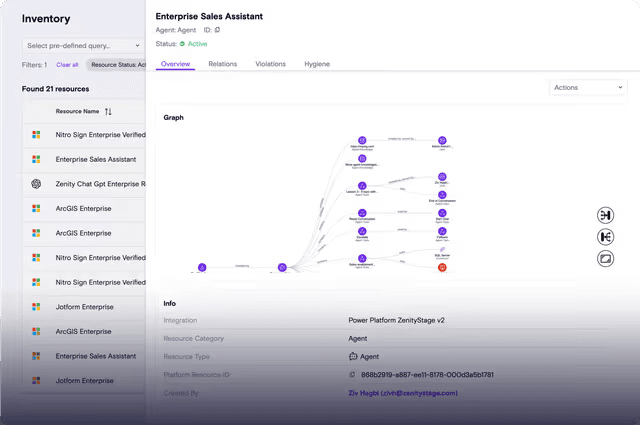The width and height of the screenshot is (640, 425).
Task: Click the top graph layout control icon
Action: 605,216
